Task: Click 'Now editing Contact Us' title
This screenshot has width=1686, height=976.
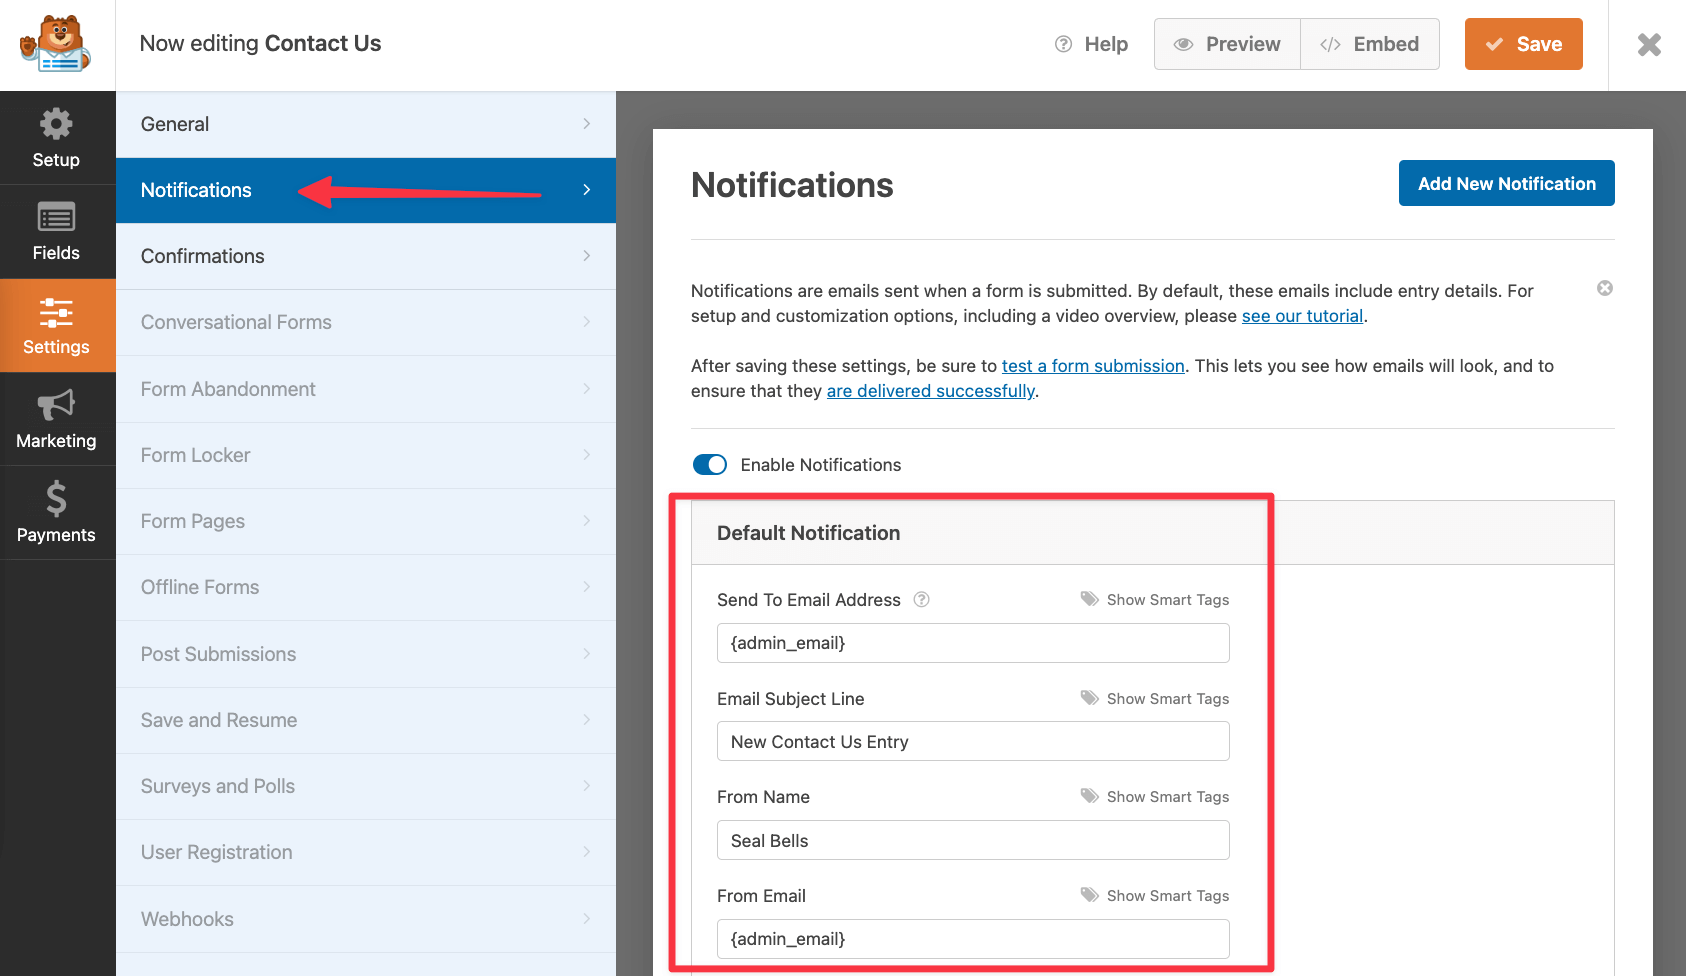Action: pyautogui.click(x=260, y=44)
